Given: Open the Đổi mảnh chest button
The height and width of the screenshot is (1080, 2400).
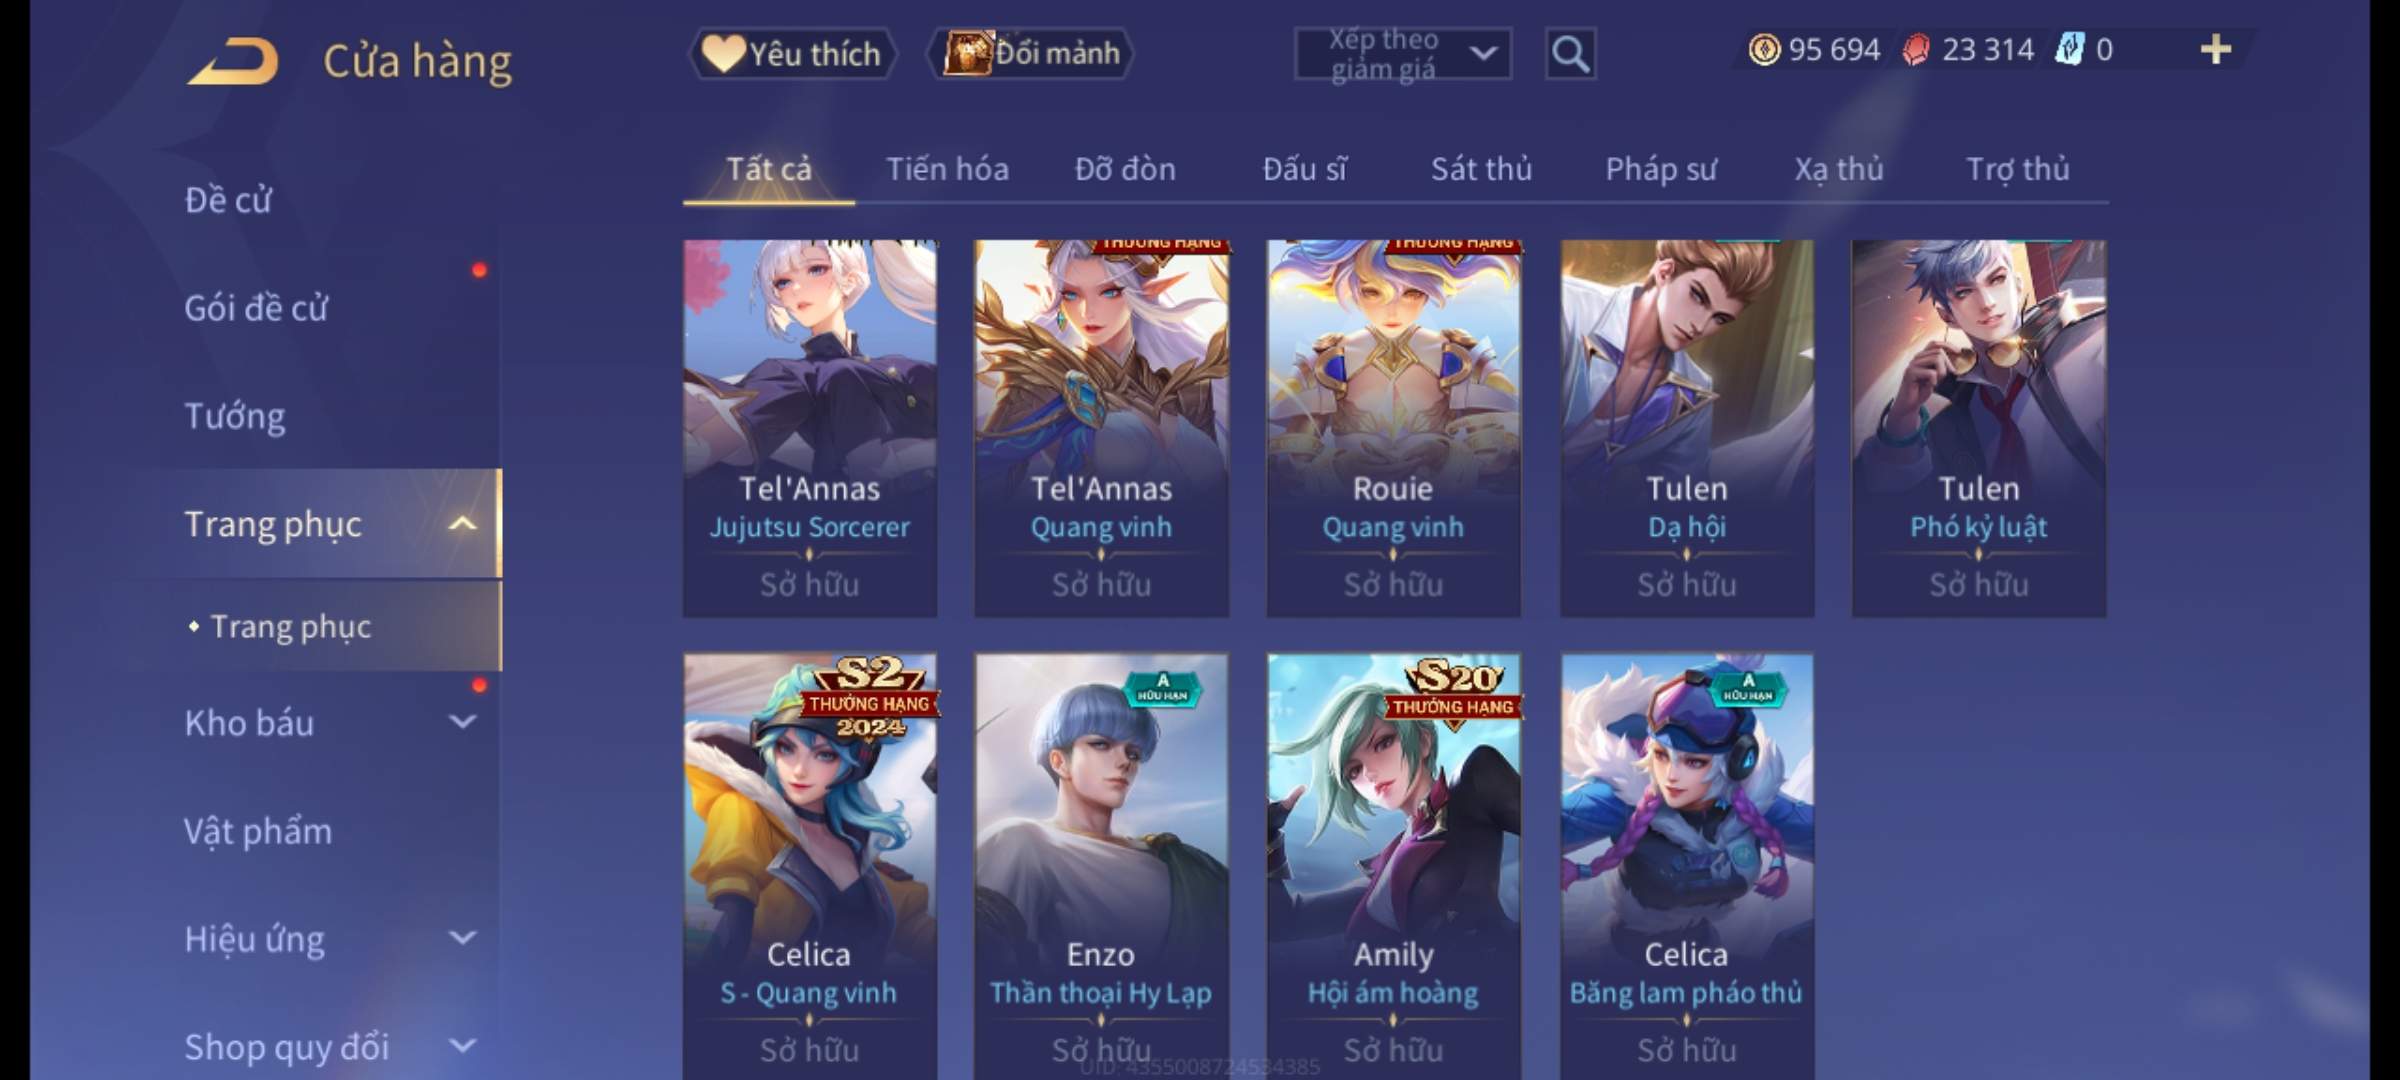Looking at the screenshot, I should point(1031,53).
